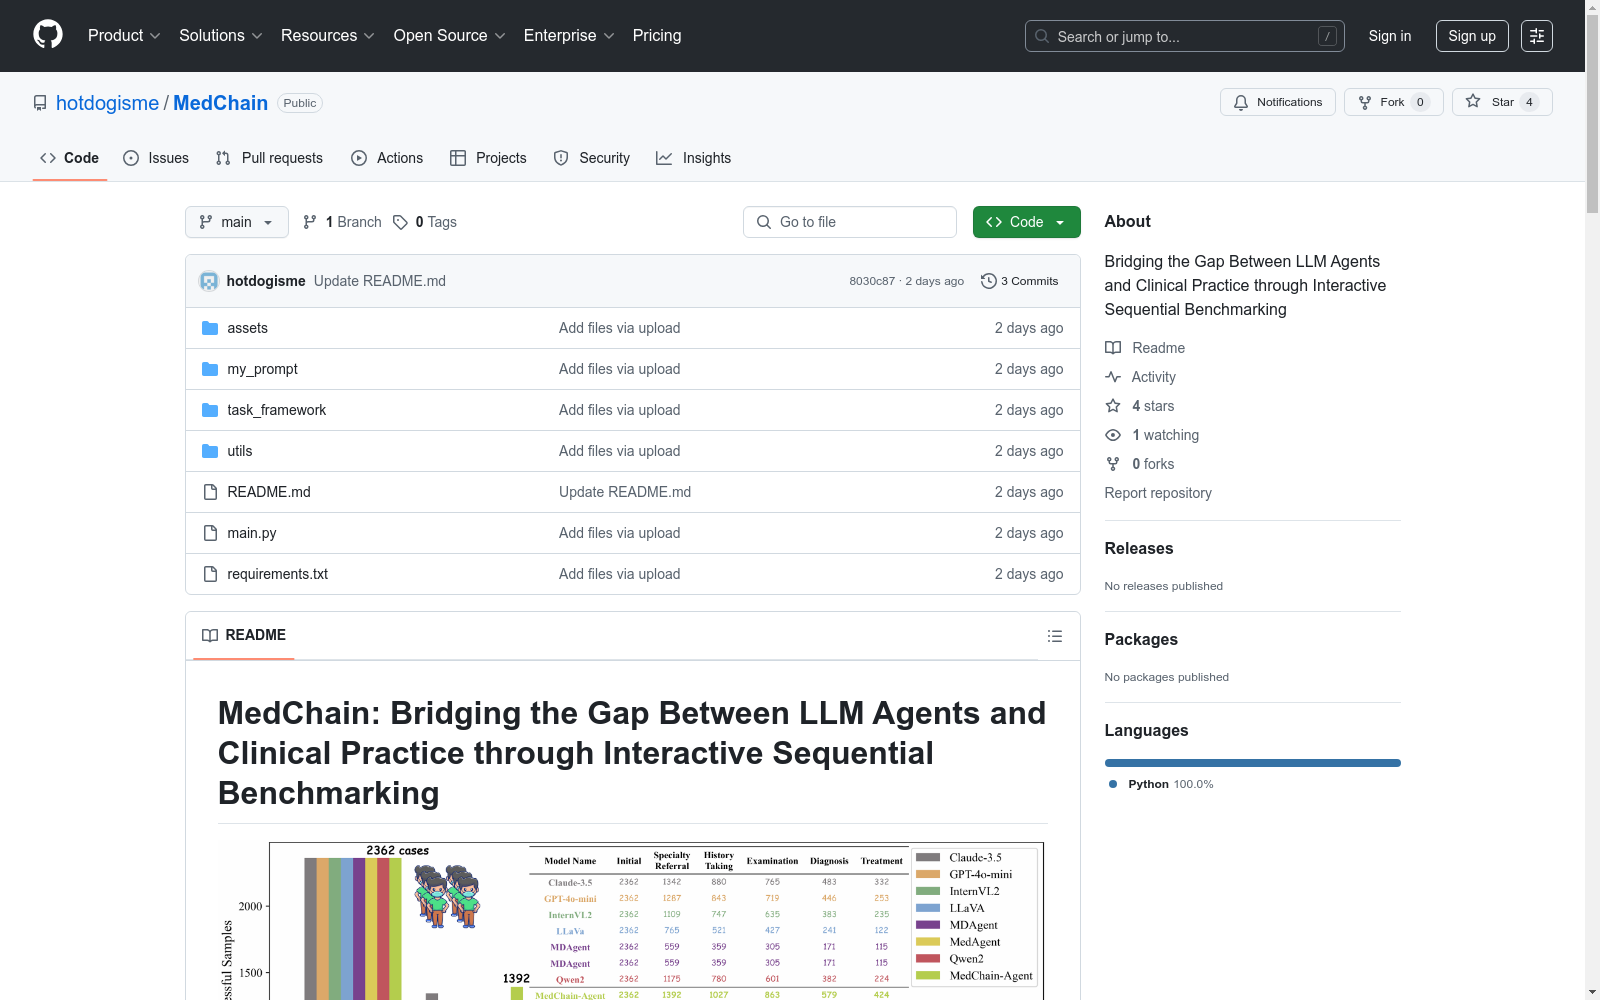The width and height of the screenshot is (1600, 1000).
Task: Select the Code repository tab
Action: (x=70, y=158)
